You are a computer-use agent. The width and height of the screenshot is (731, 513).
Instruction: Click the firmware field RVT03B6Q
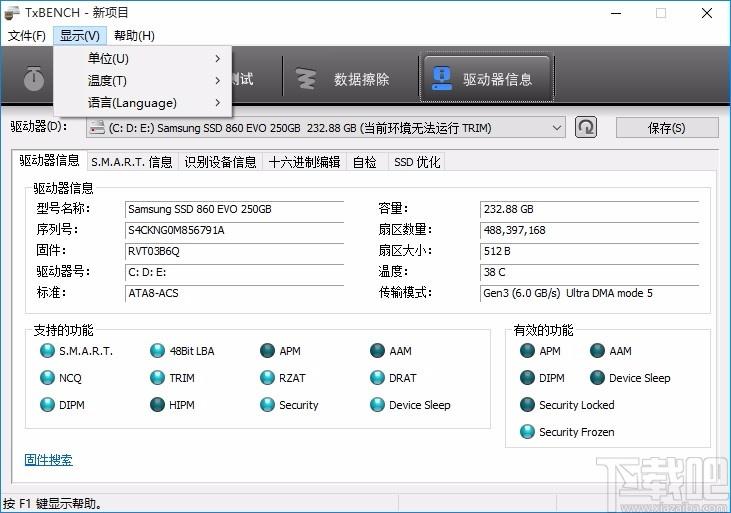click(234, 251)
